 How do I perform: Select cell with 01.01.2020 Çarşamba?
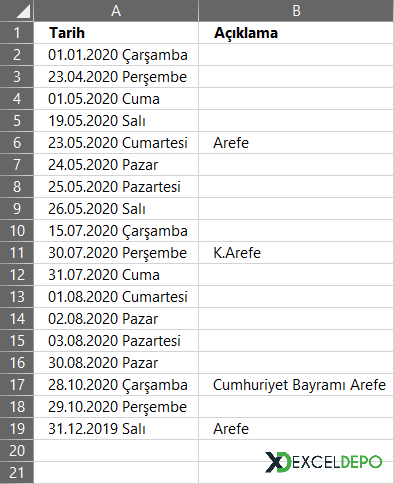(x=116, y=55)
